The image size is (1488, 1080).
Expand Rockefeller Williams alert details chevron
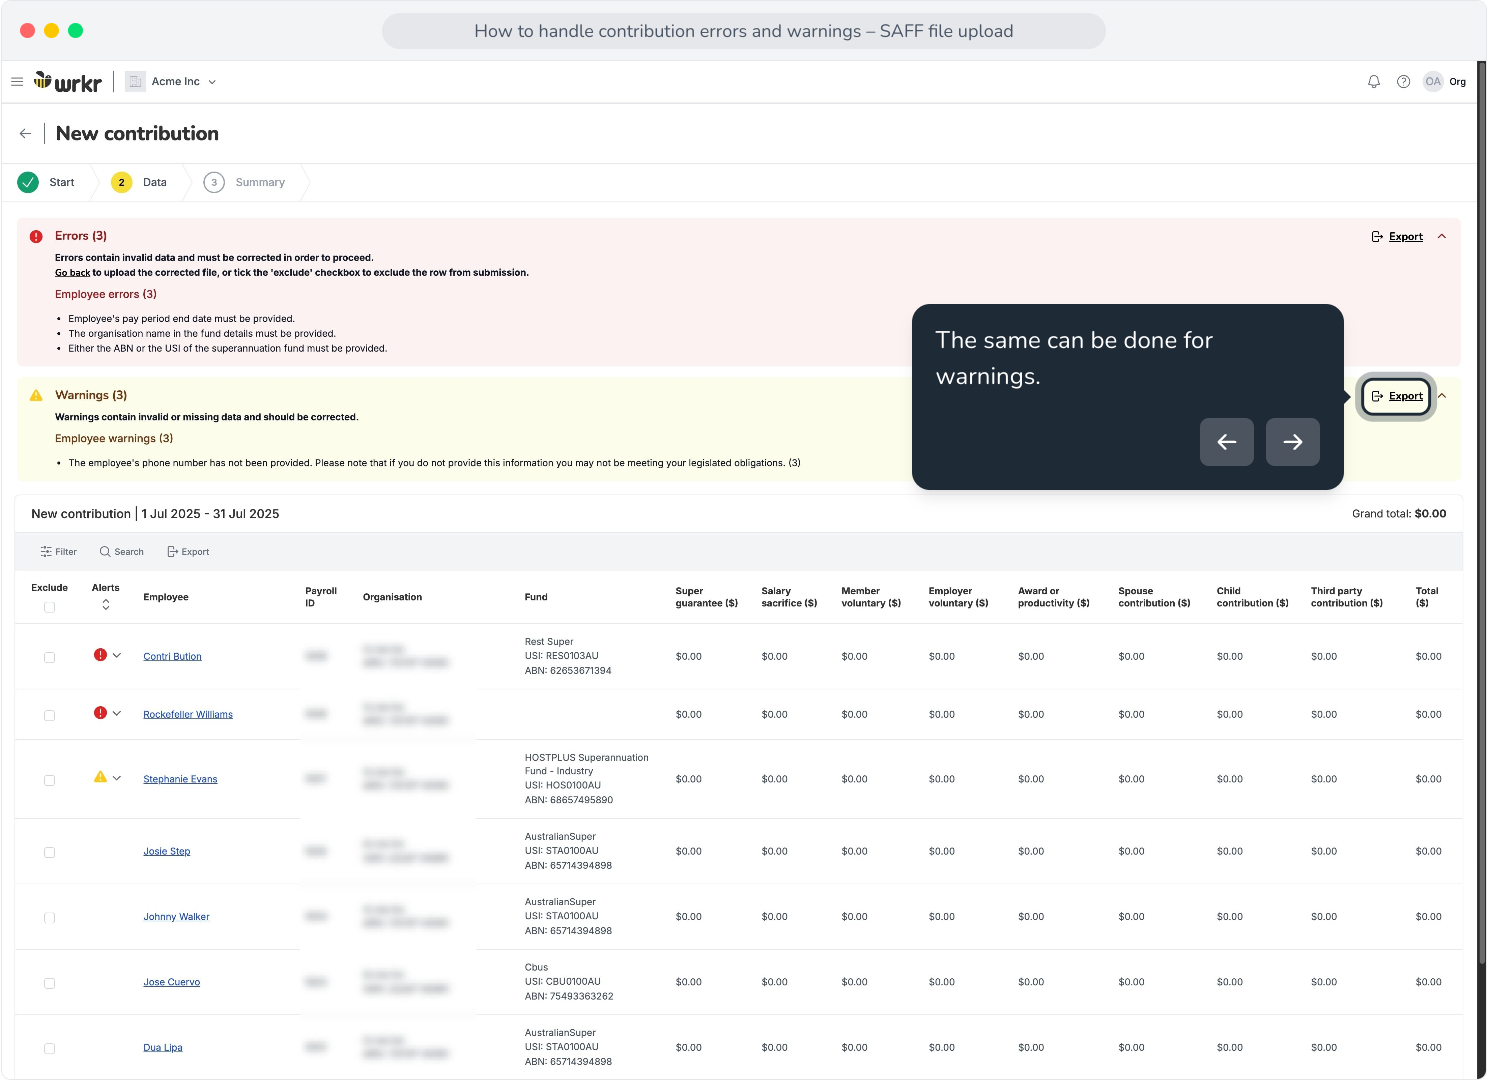click(x=117, y=714)
